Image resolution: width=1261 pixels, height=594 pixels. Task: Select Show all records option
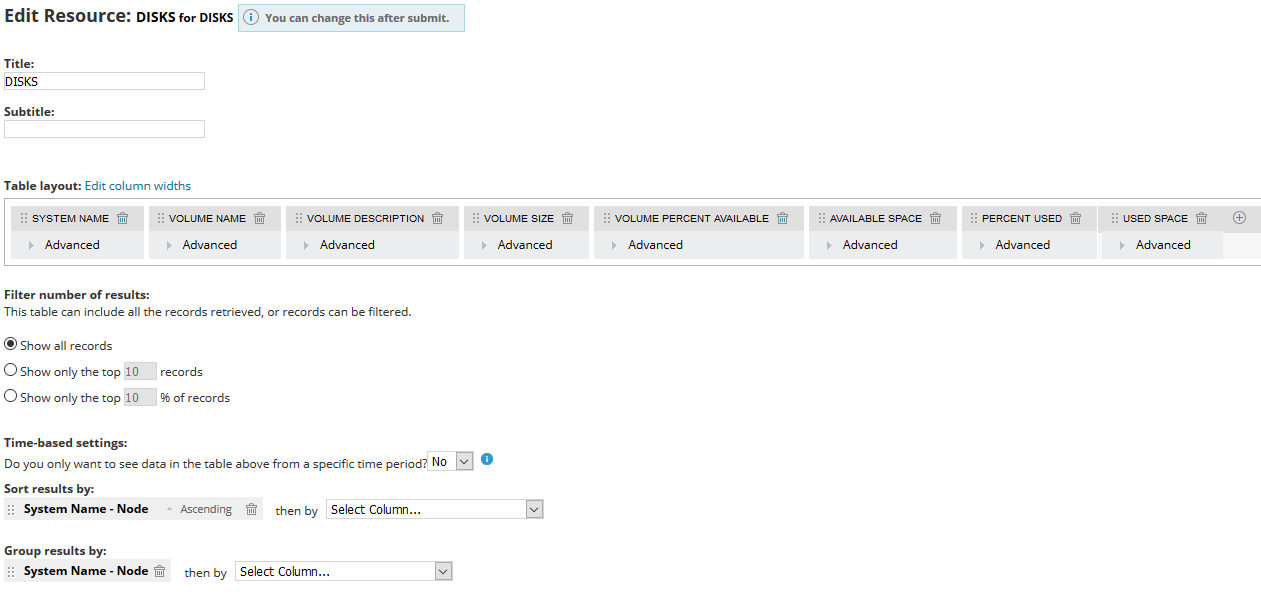click(x=11, y=344)
